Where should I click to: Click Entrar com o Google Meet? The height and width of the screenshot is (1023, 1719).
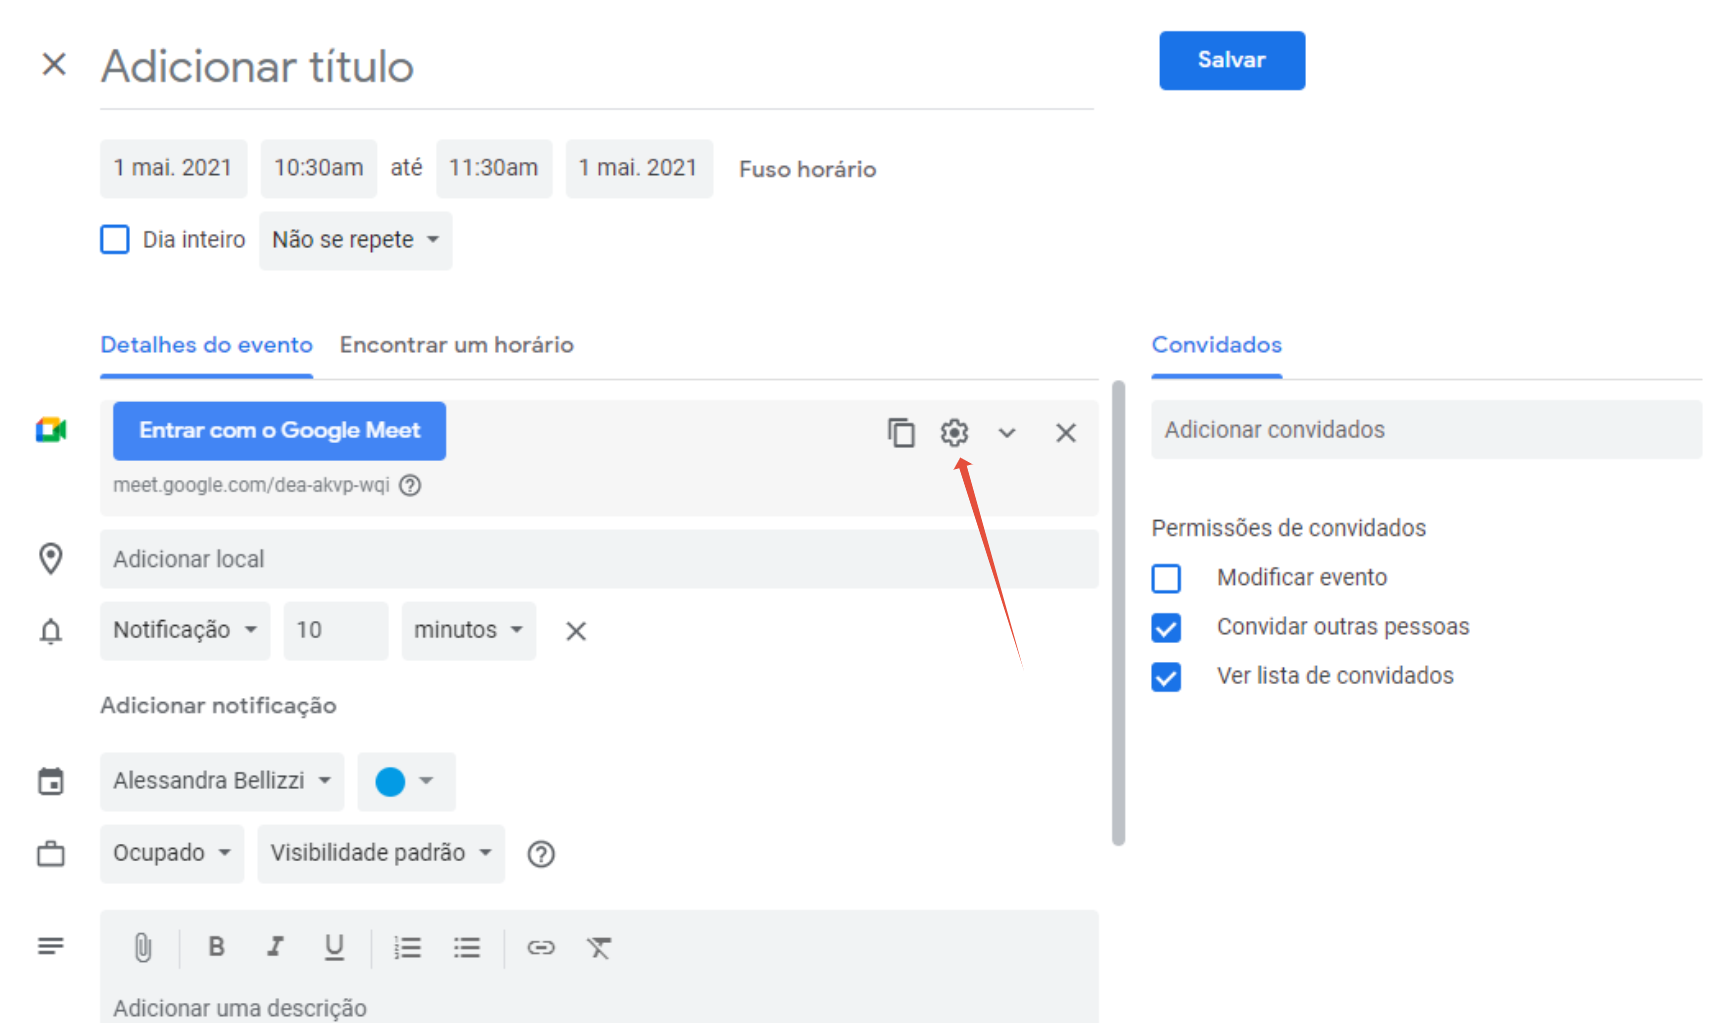tap(280, 431)
